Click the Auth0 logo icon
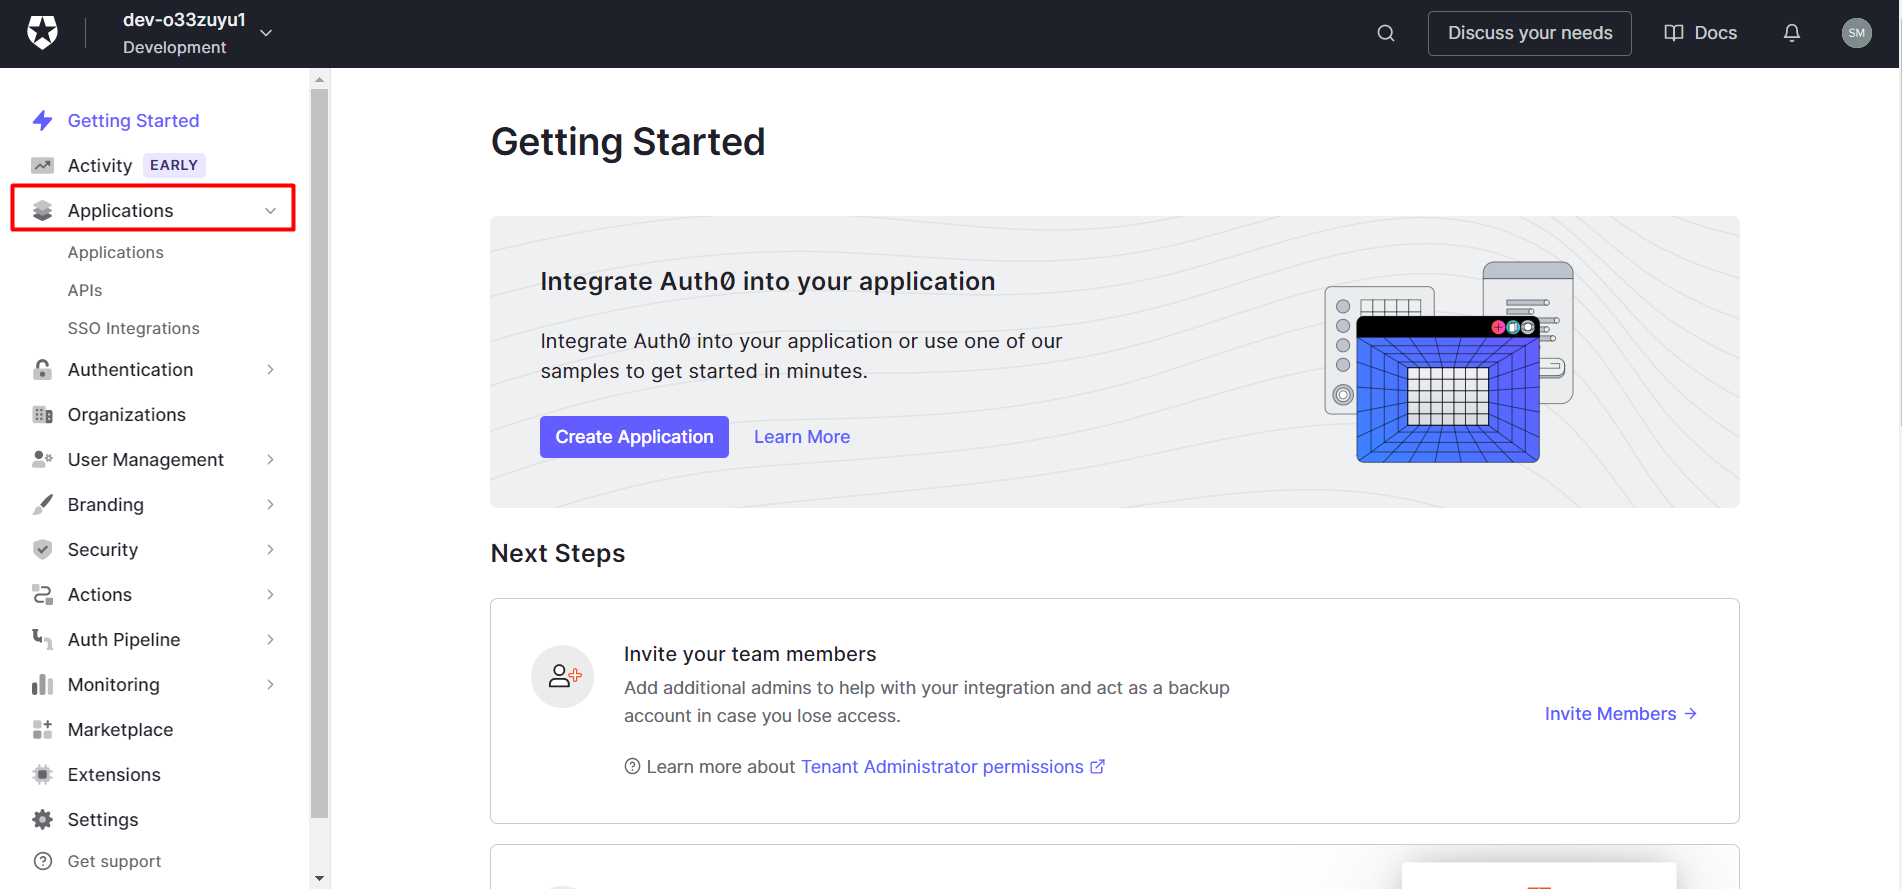Viewport: 1902px width, 889px height. click(x=42, y=33)
